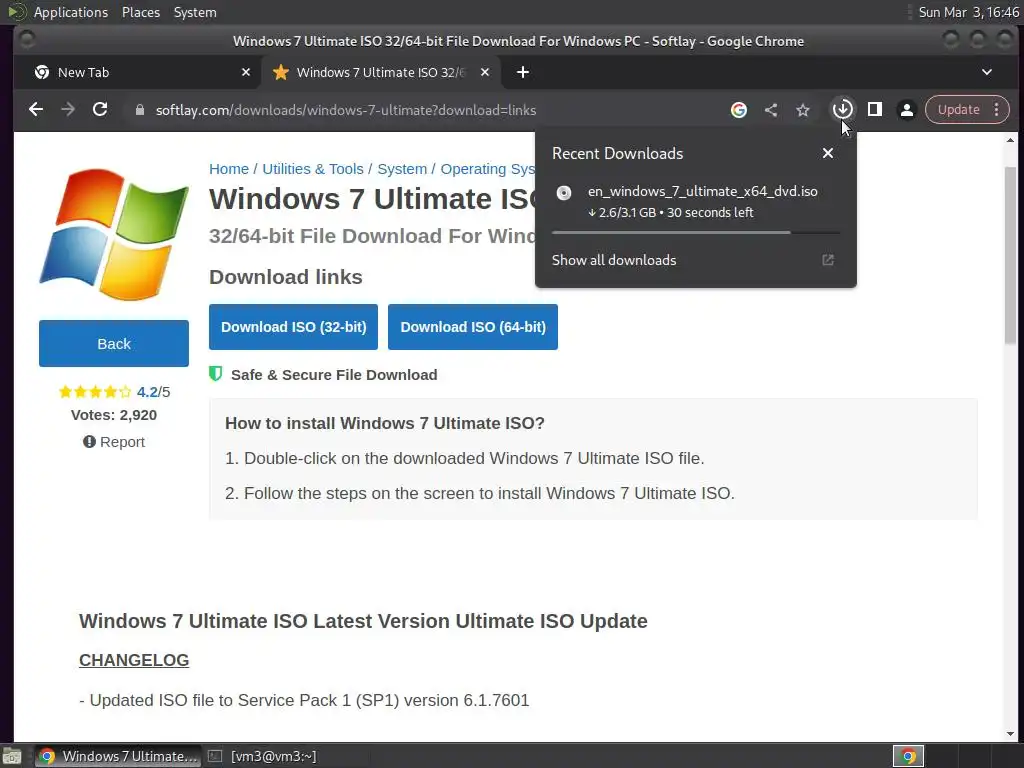
Task: Click the download progress bar
Action: [696, 232]
